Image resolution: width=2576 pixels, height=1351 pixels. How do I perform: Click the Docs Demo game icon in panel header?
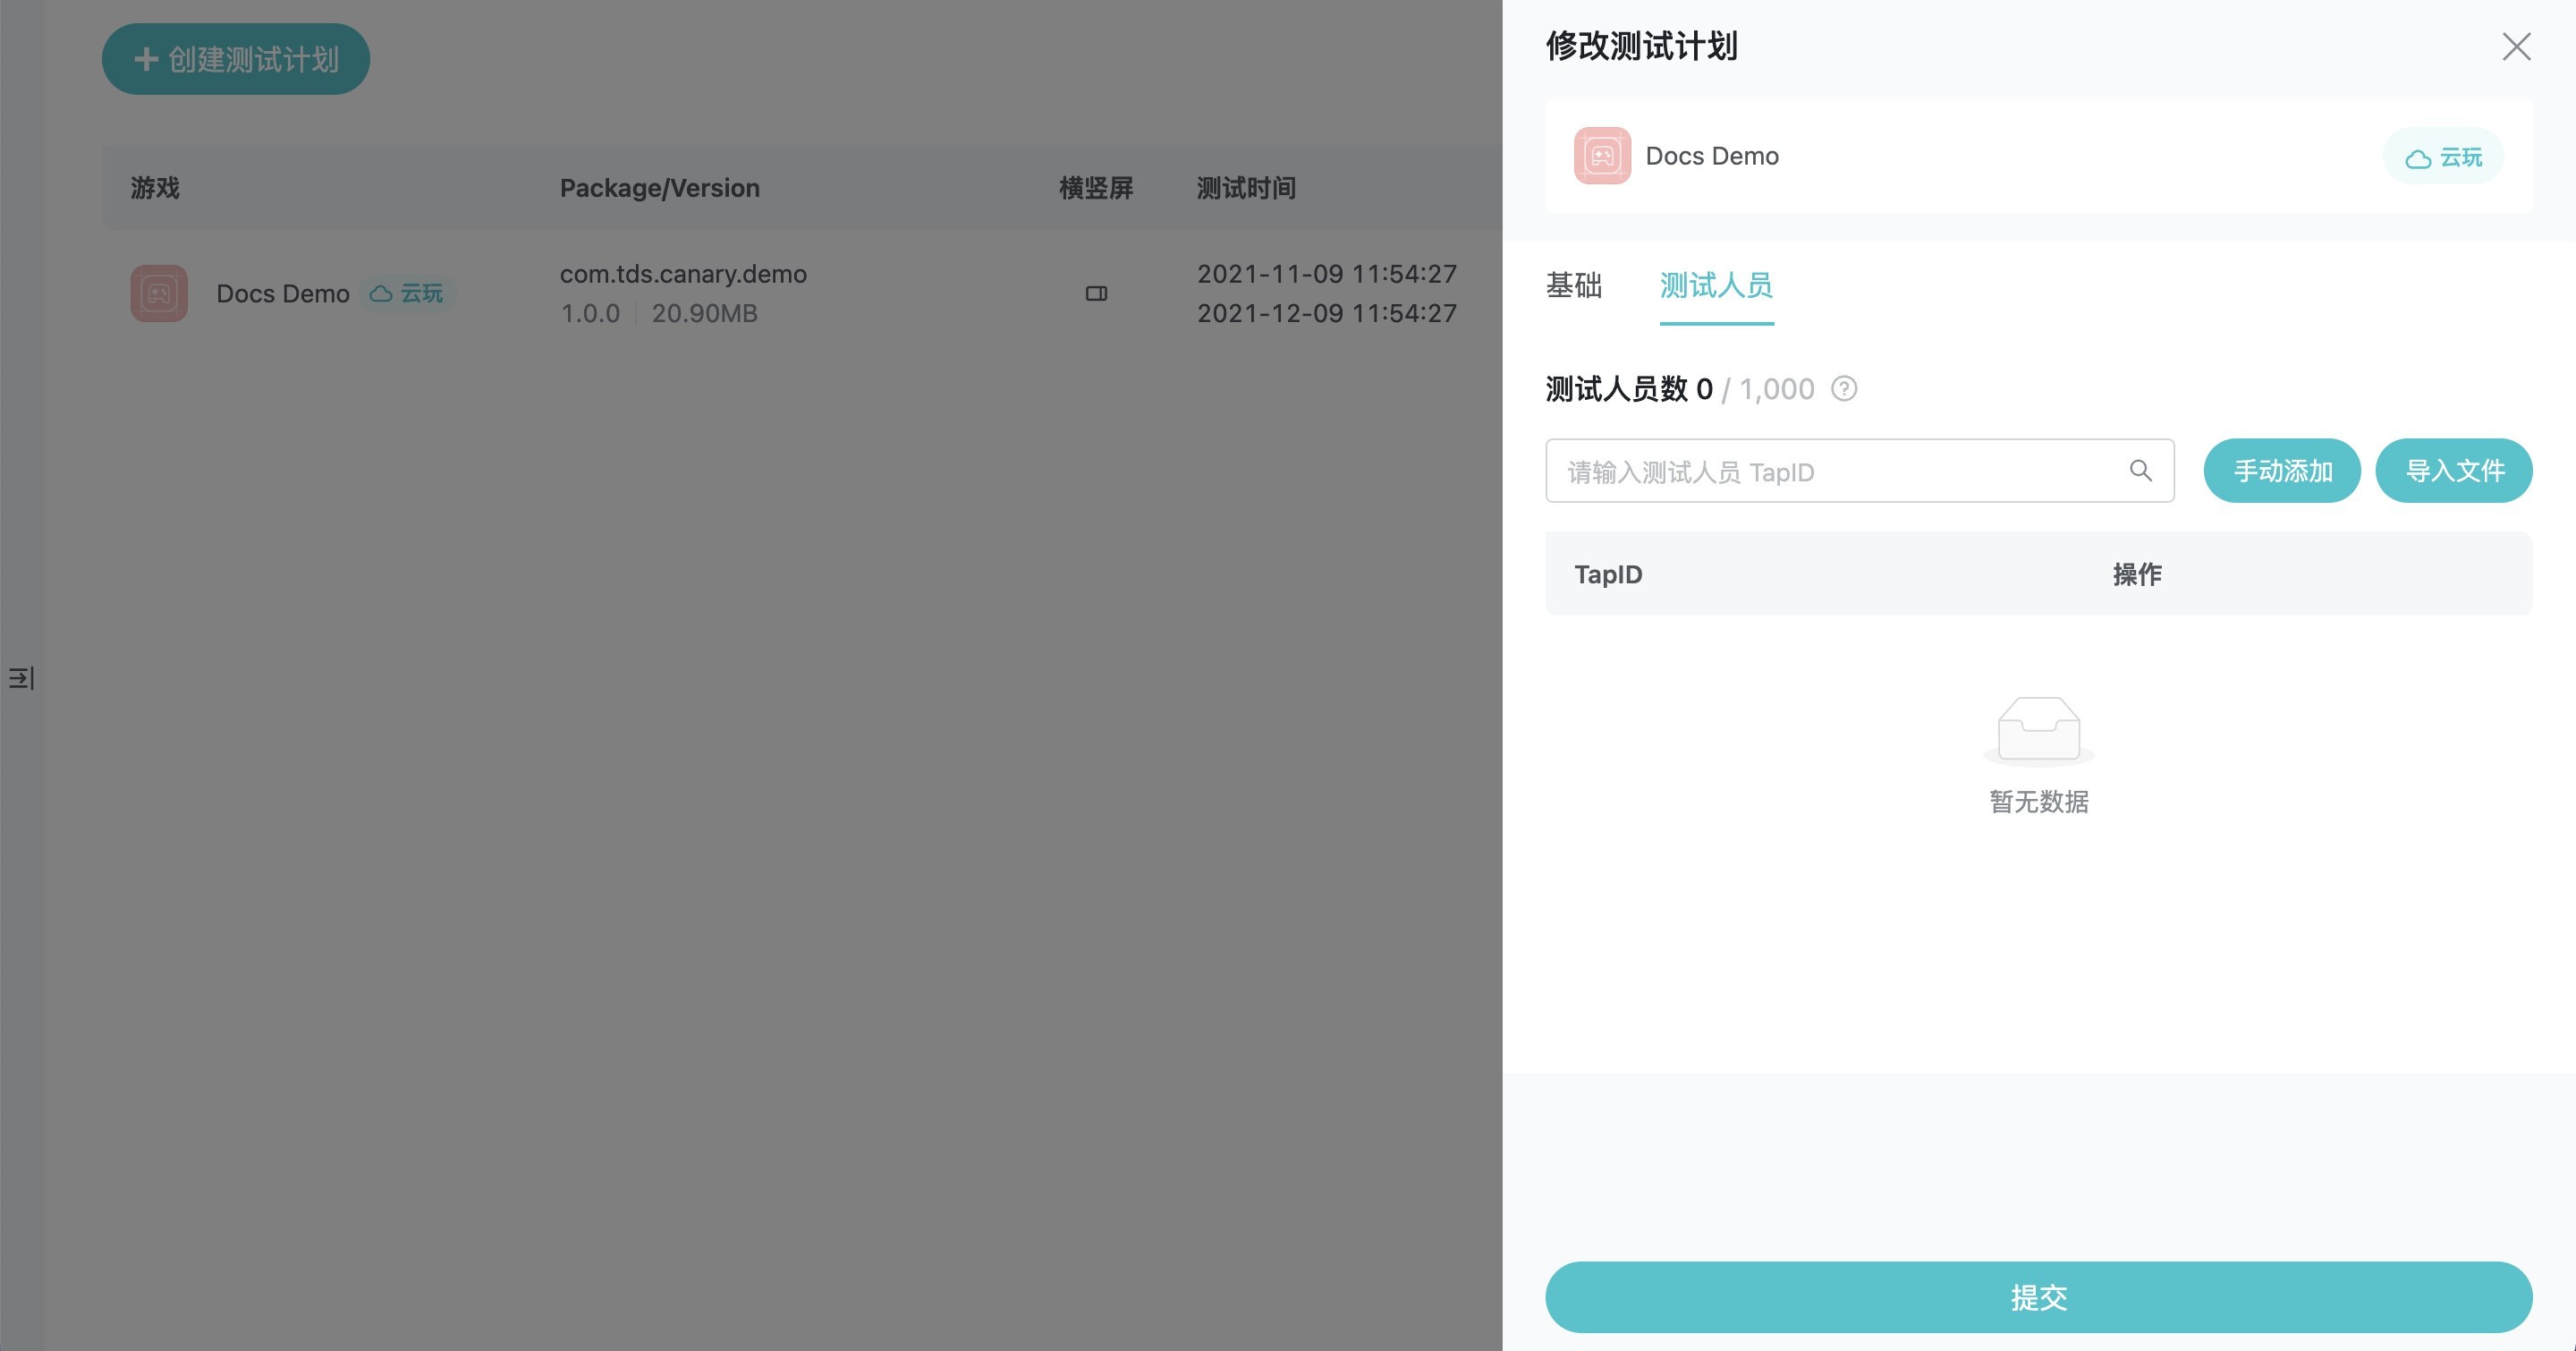1602,156
